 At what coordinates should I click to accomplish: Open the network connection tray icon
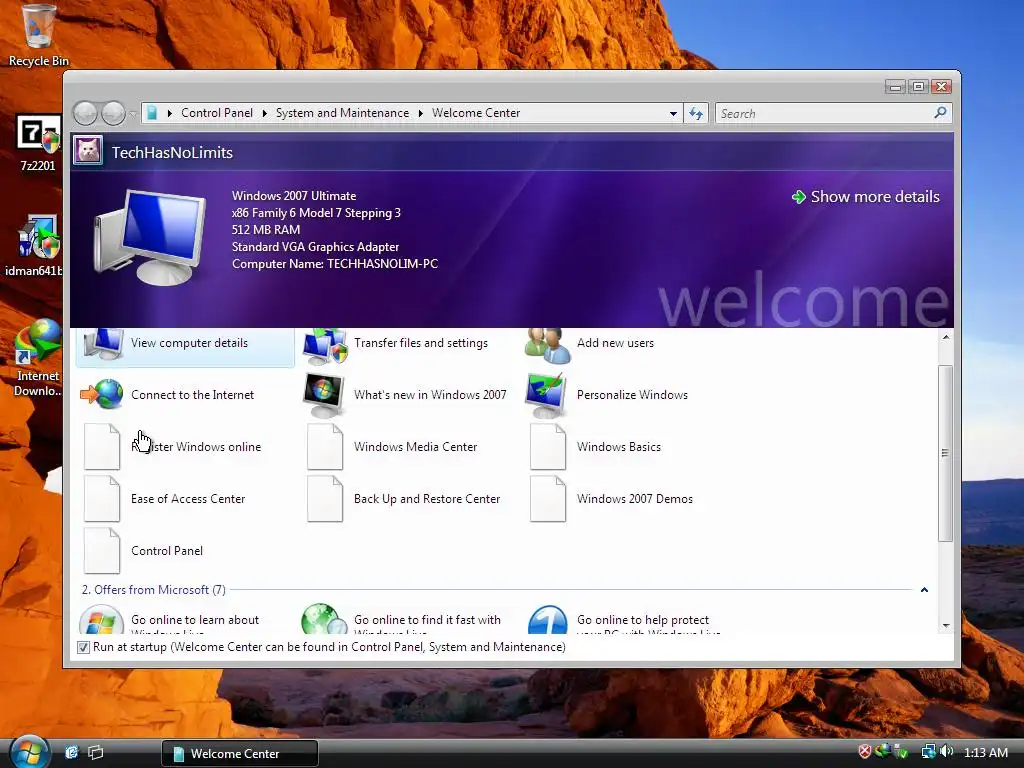tap(928, 752)
